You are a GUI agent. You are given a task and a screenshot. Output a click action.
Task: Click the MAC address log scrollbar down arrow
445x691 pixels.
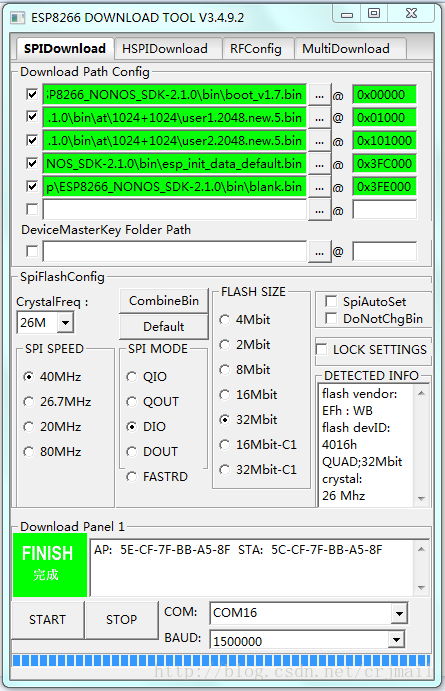point(421,587)
